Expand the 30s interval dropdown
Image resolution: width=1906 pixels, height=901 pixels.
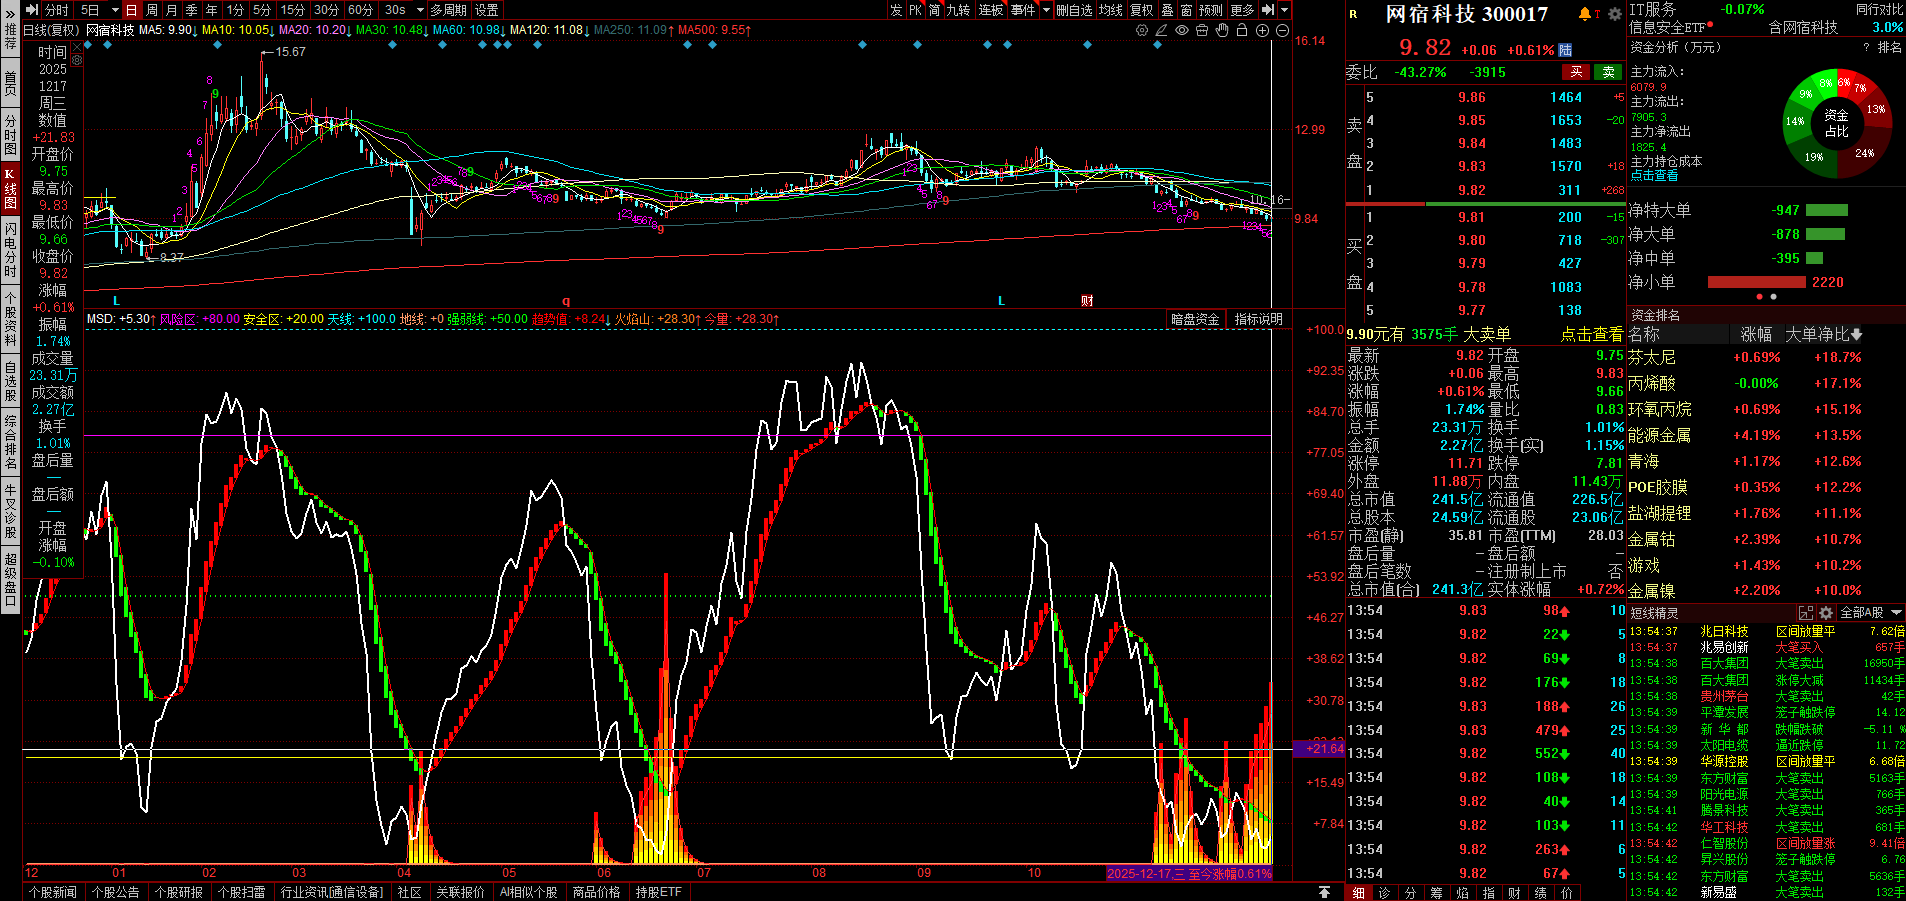tap(420, 10)
